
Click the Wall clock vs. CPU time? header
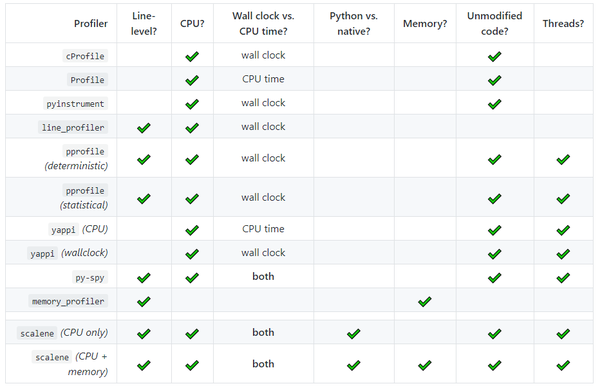coord(263,23)
